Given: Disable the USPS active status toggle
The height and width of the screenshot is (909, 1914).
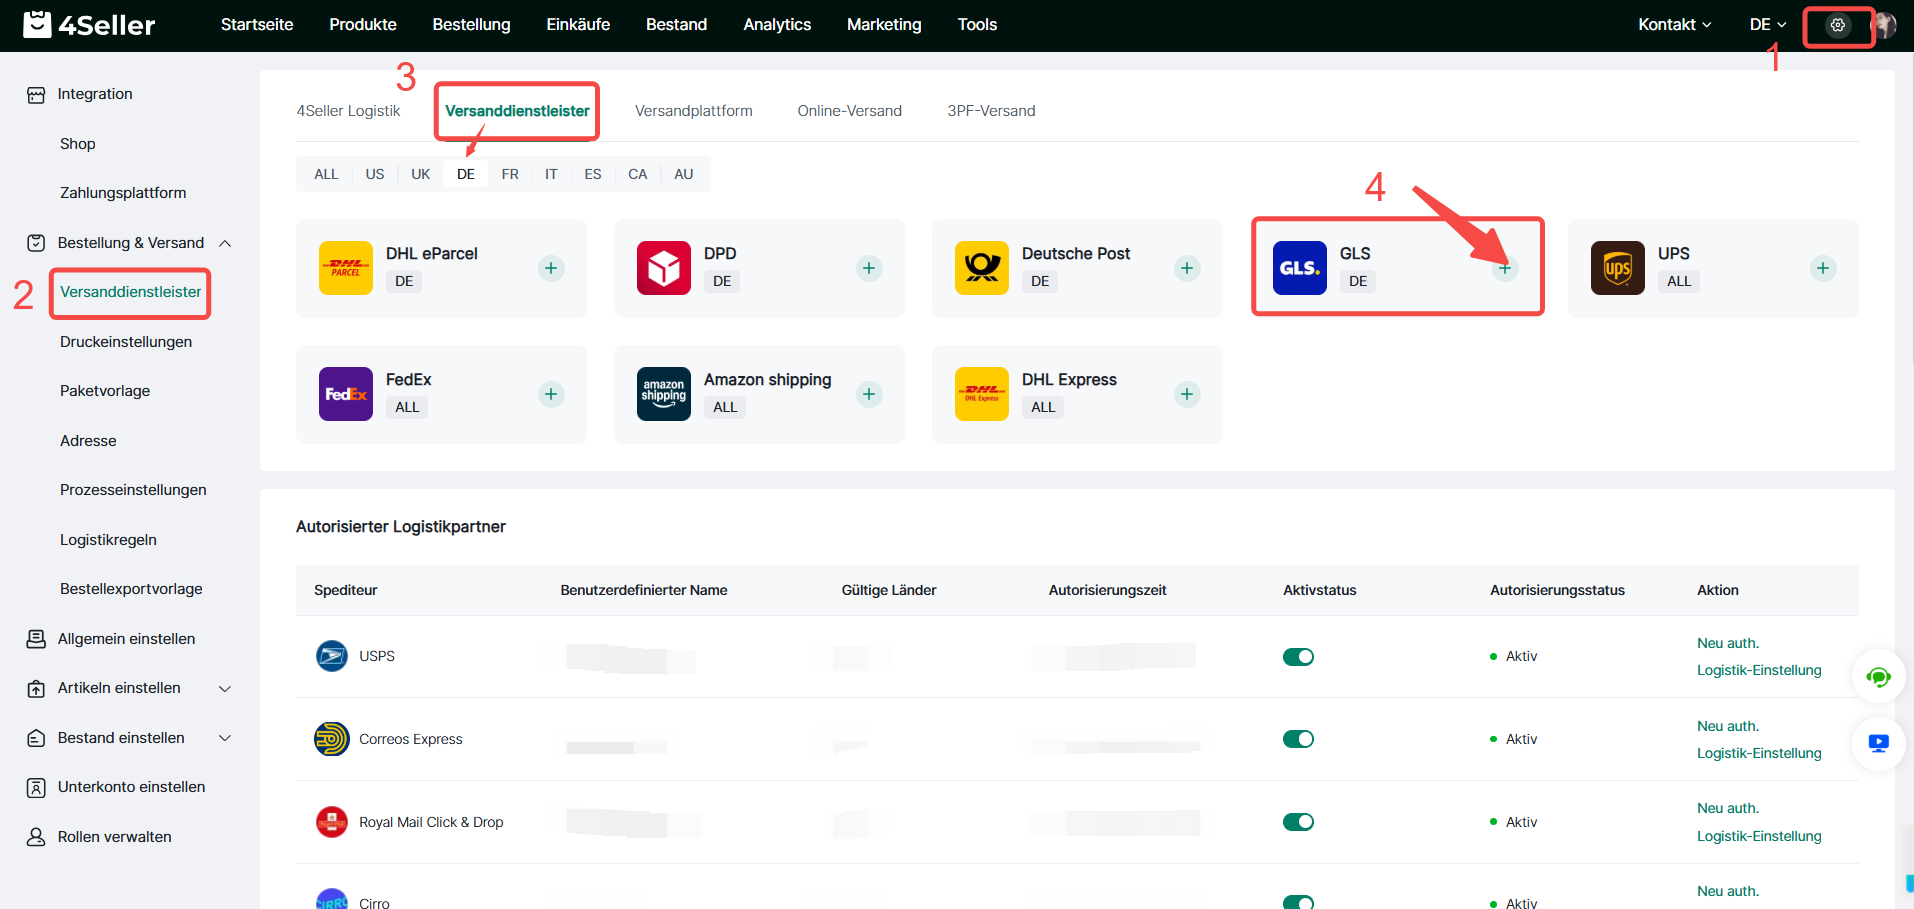Looking at the screenshot, I should [x=1298, y=657].
